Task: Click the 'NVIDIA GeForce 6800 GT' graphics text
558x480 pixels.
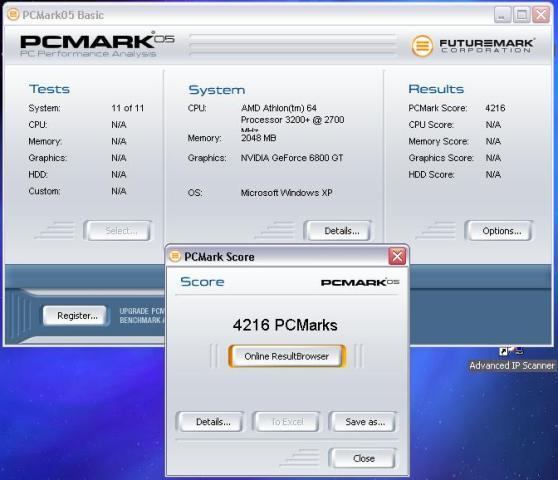Action: point(292,158)
